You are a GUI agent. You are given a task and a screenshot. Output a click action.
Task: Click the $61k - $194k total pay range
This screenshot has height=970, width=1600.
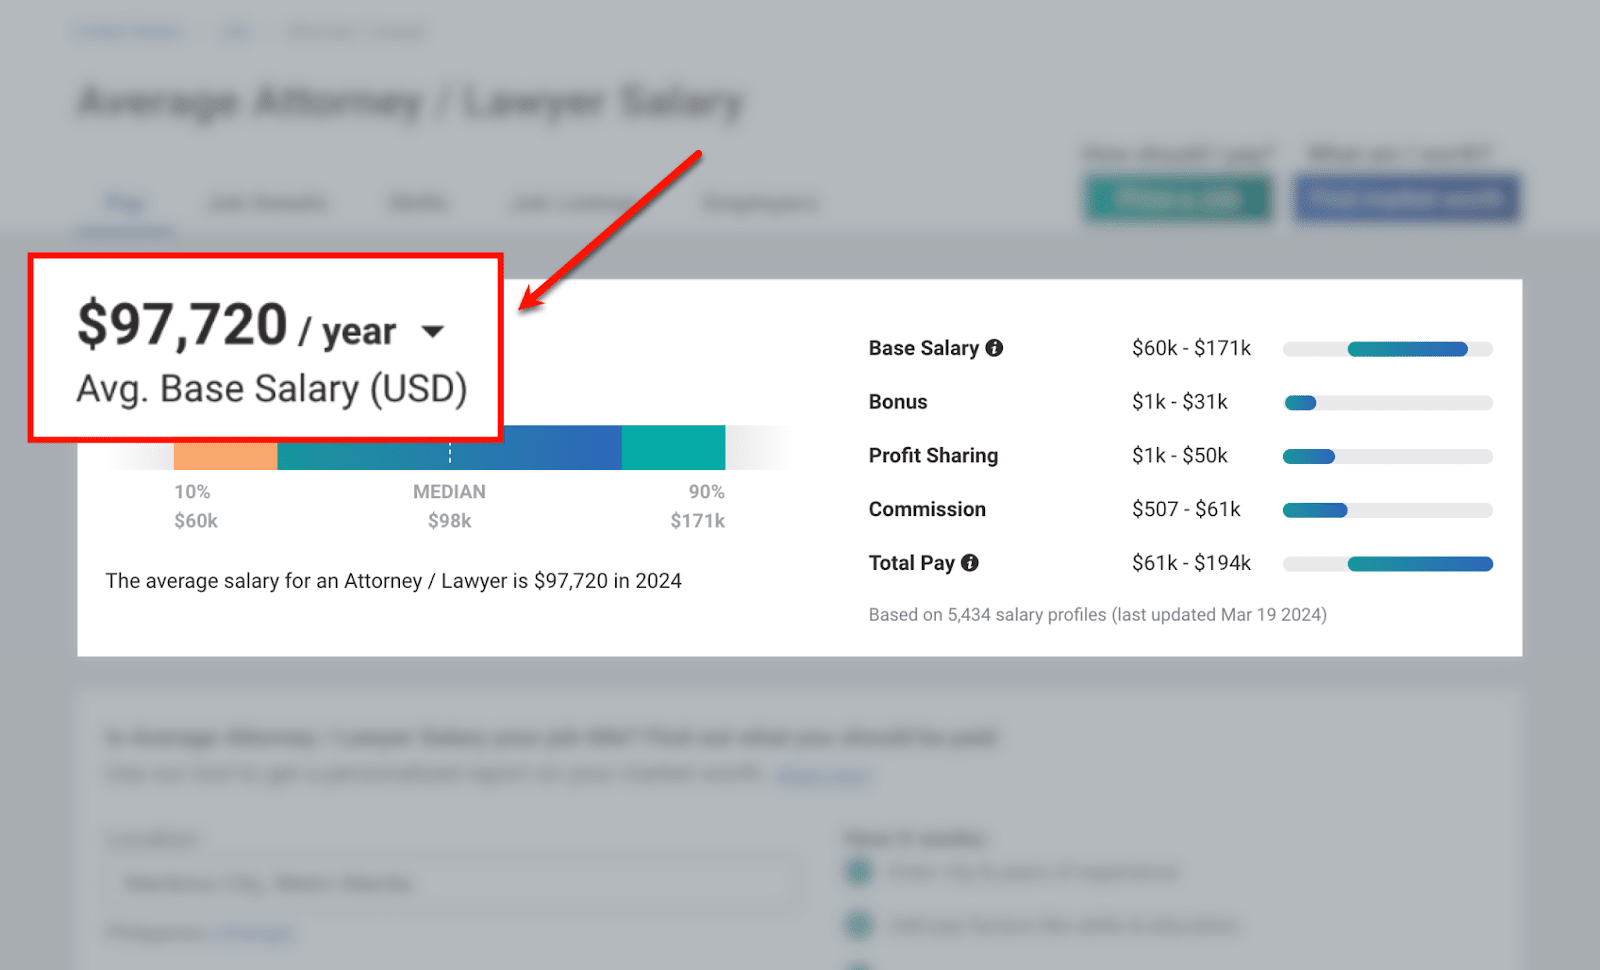[1191, 563]
